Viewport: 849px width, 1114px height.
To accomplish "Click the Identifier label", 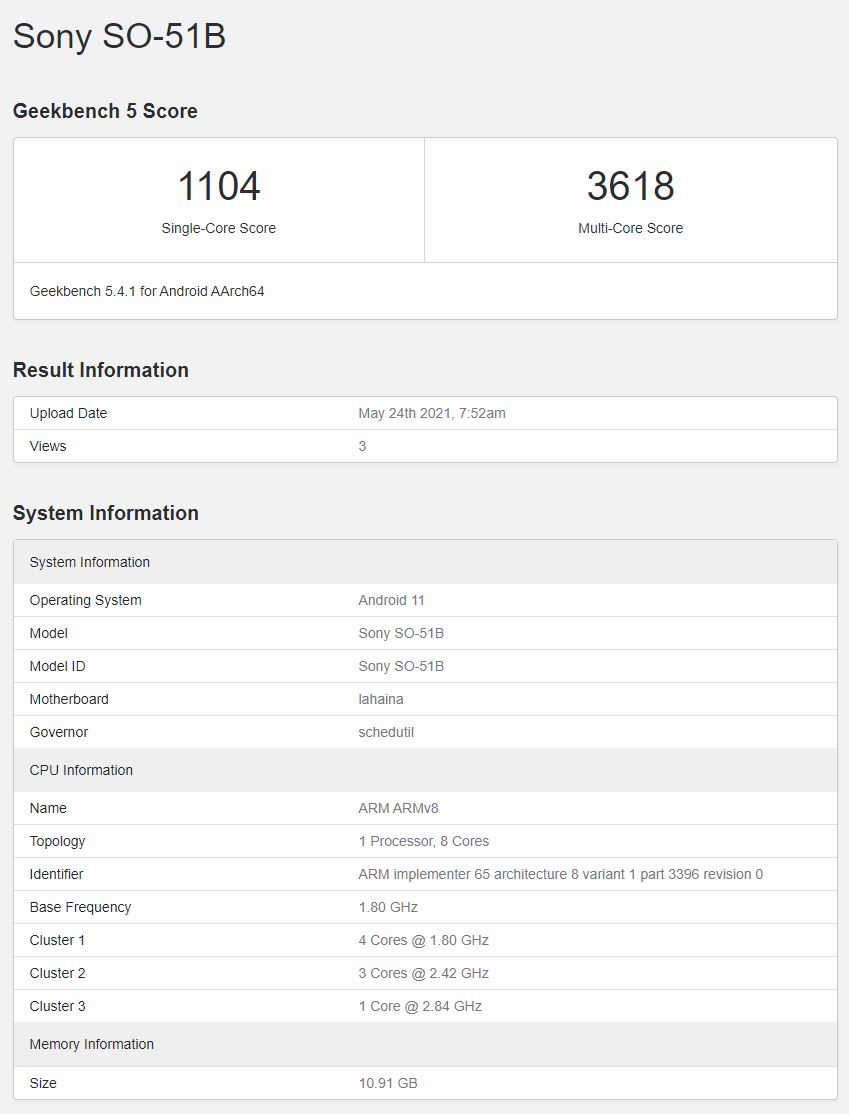I will tap(56, 875).
